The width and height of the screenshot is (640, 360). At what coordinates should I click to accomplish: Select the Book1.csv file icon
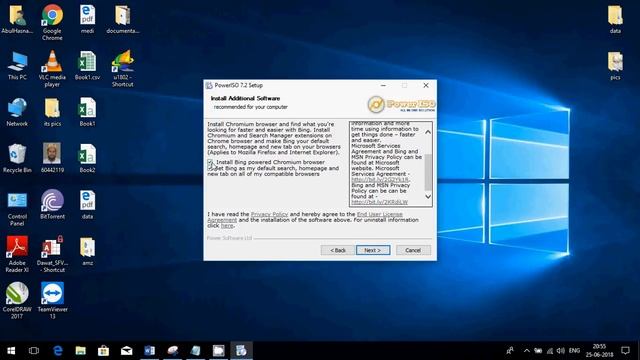point(87,65)
